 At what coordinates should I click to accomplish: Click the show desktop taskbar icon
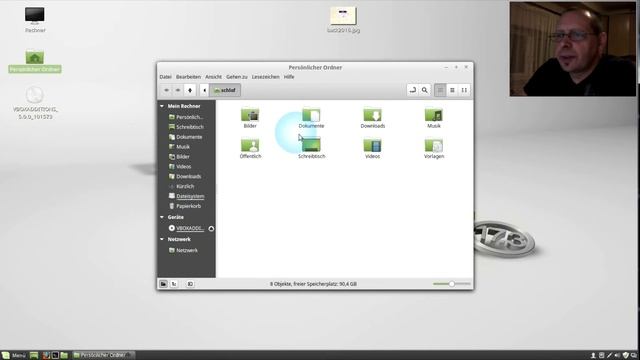tap(34, 355)
